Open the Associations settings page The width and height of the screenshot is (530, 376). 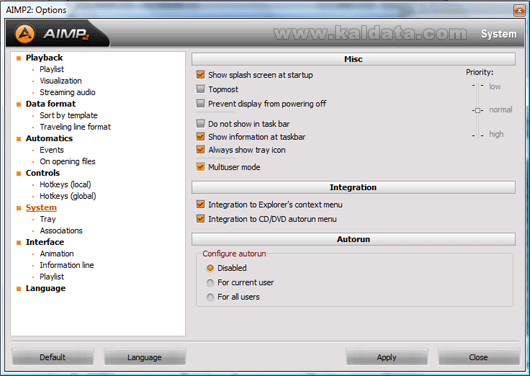pyautogui.click(x=61, y=231)
